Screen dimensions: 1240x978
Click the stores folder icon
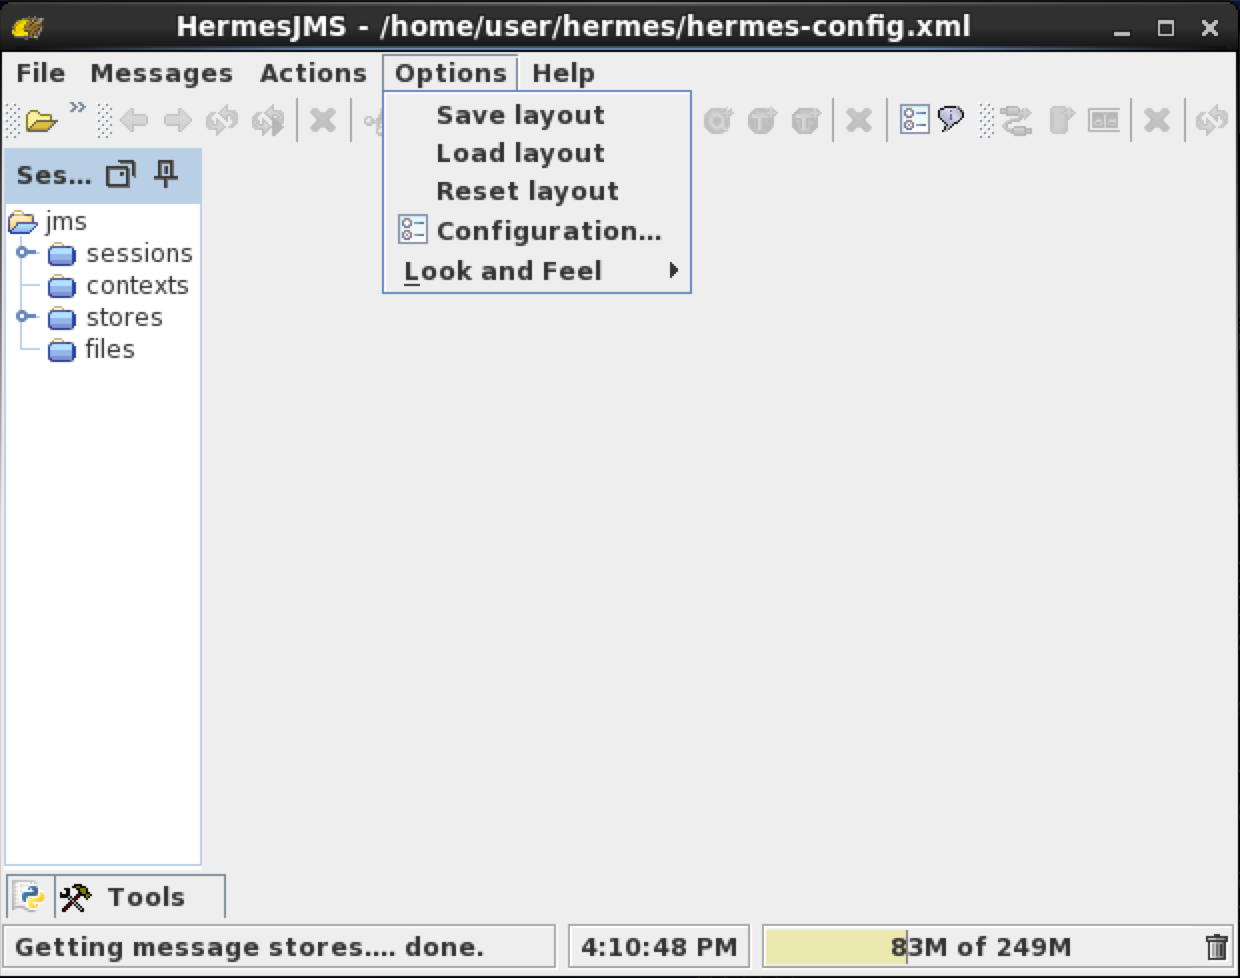click(x=62, y=318)
